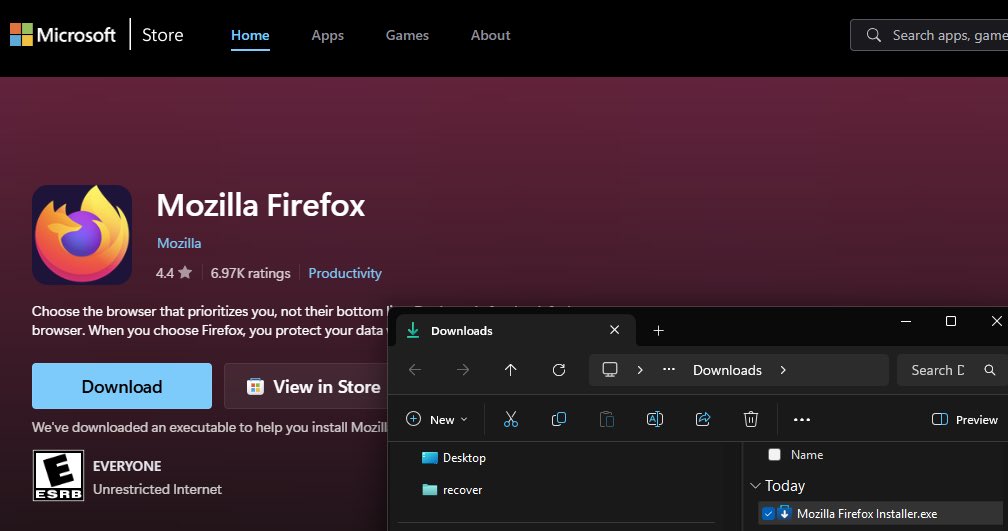The image size is (1008, 531).
Task: Go back in File Explorer
Action: coord(415,370)
